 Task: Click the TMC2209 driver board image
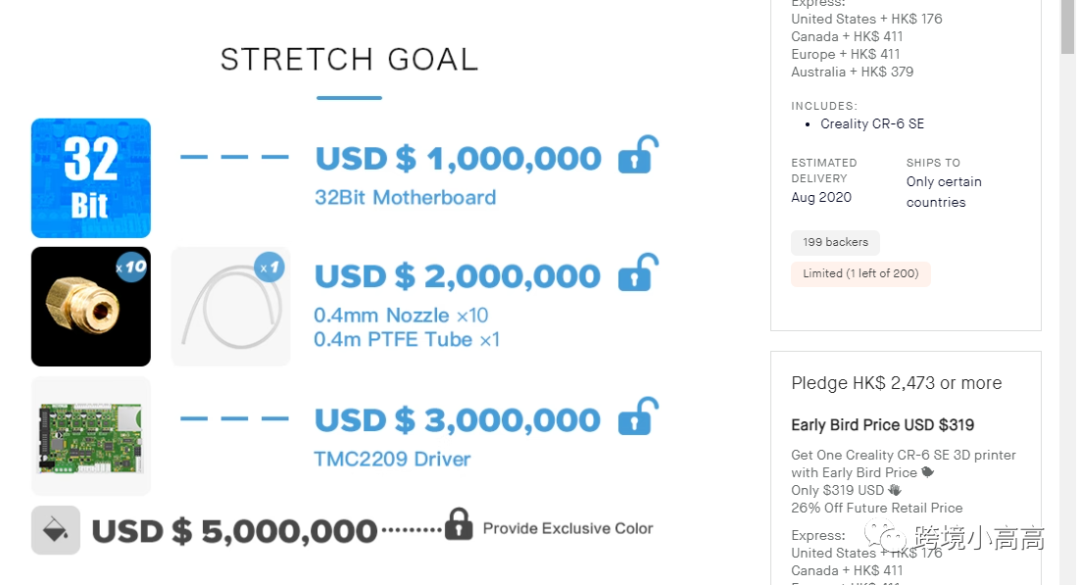click(91, 436)
